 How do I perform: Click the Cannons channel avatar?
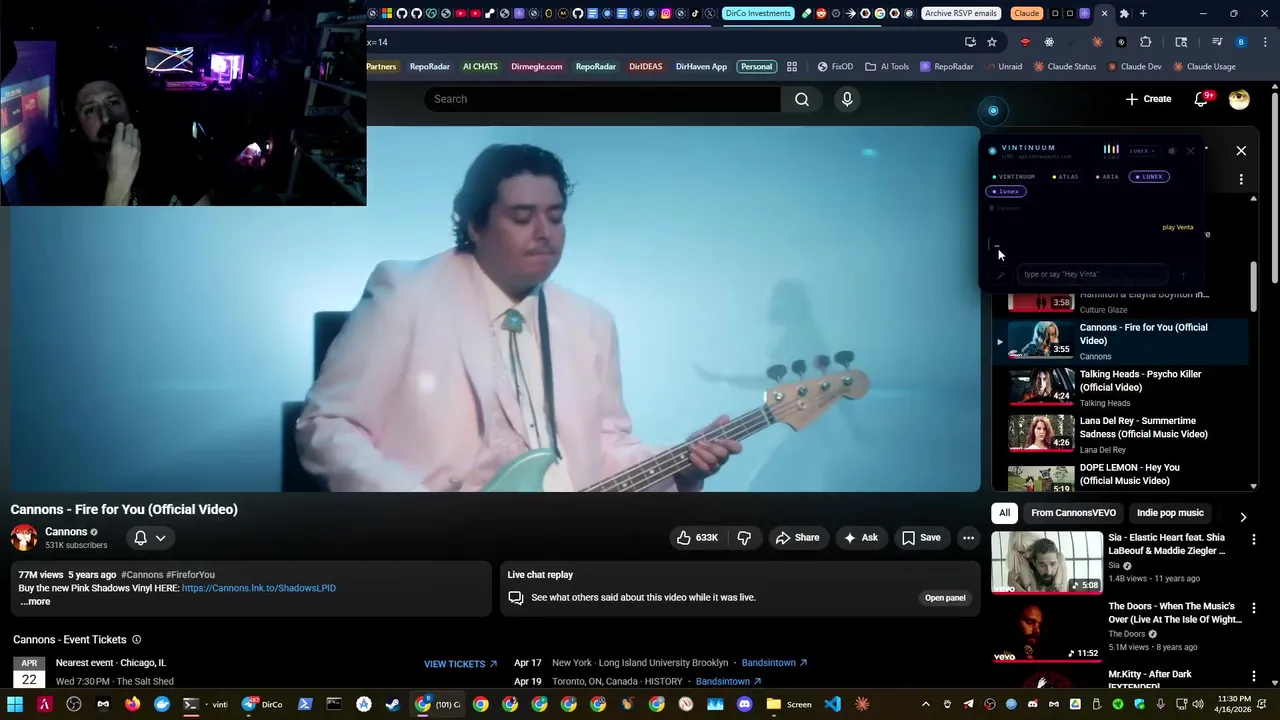point(24,538)
